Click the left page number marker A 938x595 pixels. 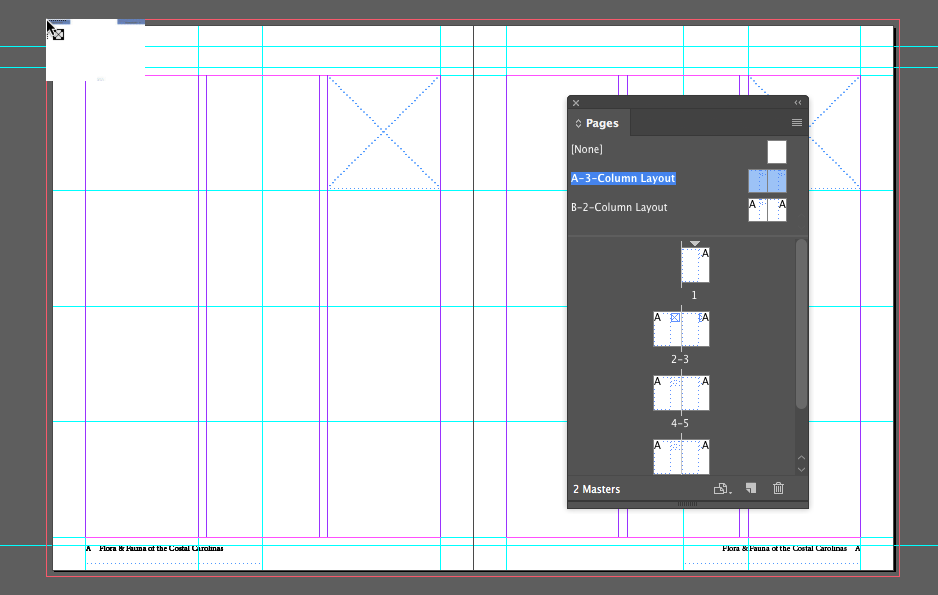click(x=89, y=548)
